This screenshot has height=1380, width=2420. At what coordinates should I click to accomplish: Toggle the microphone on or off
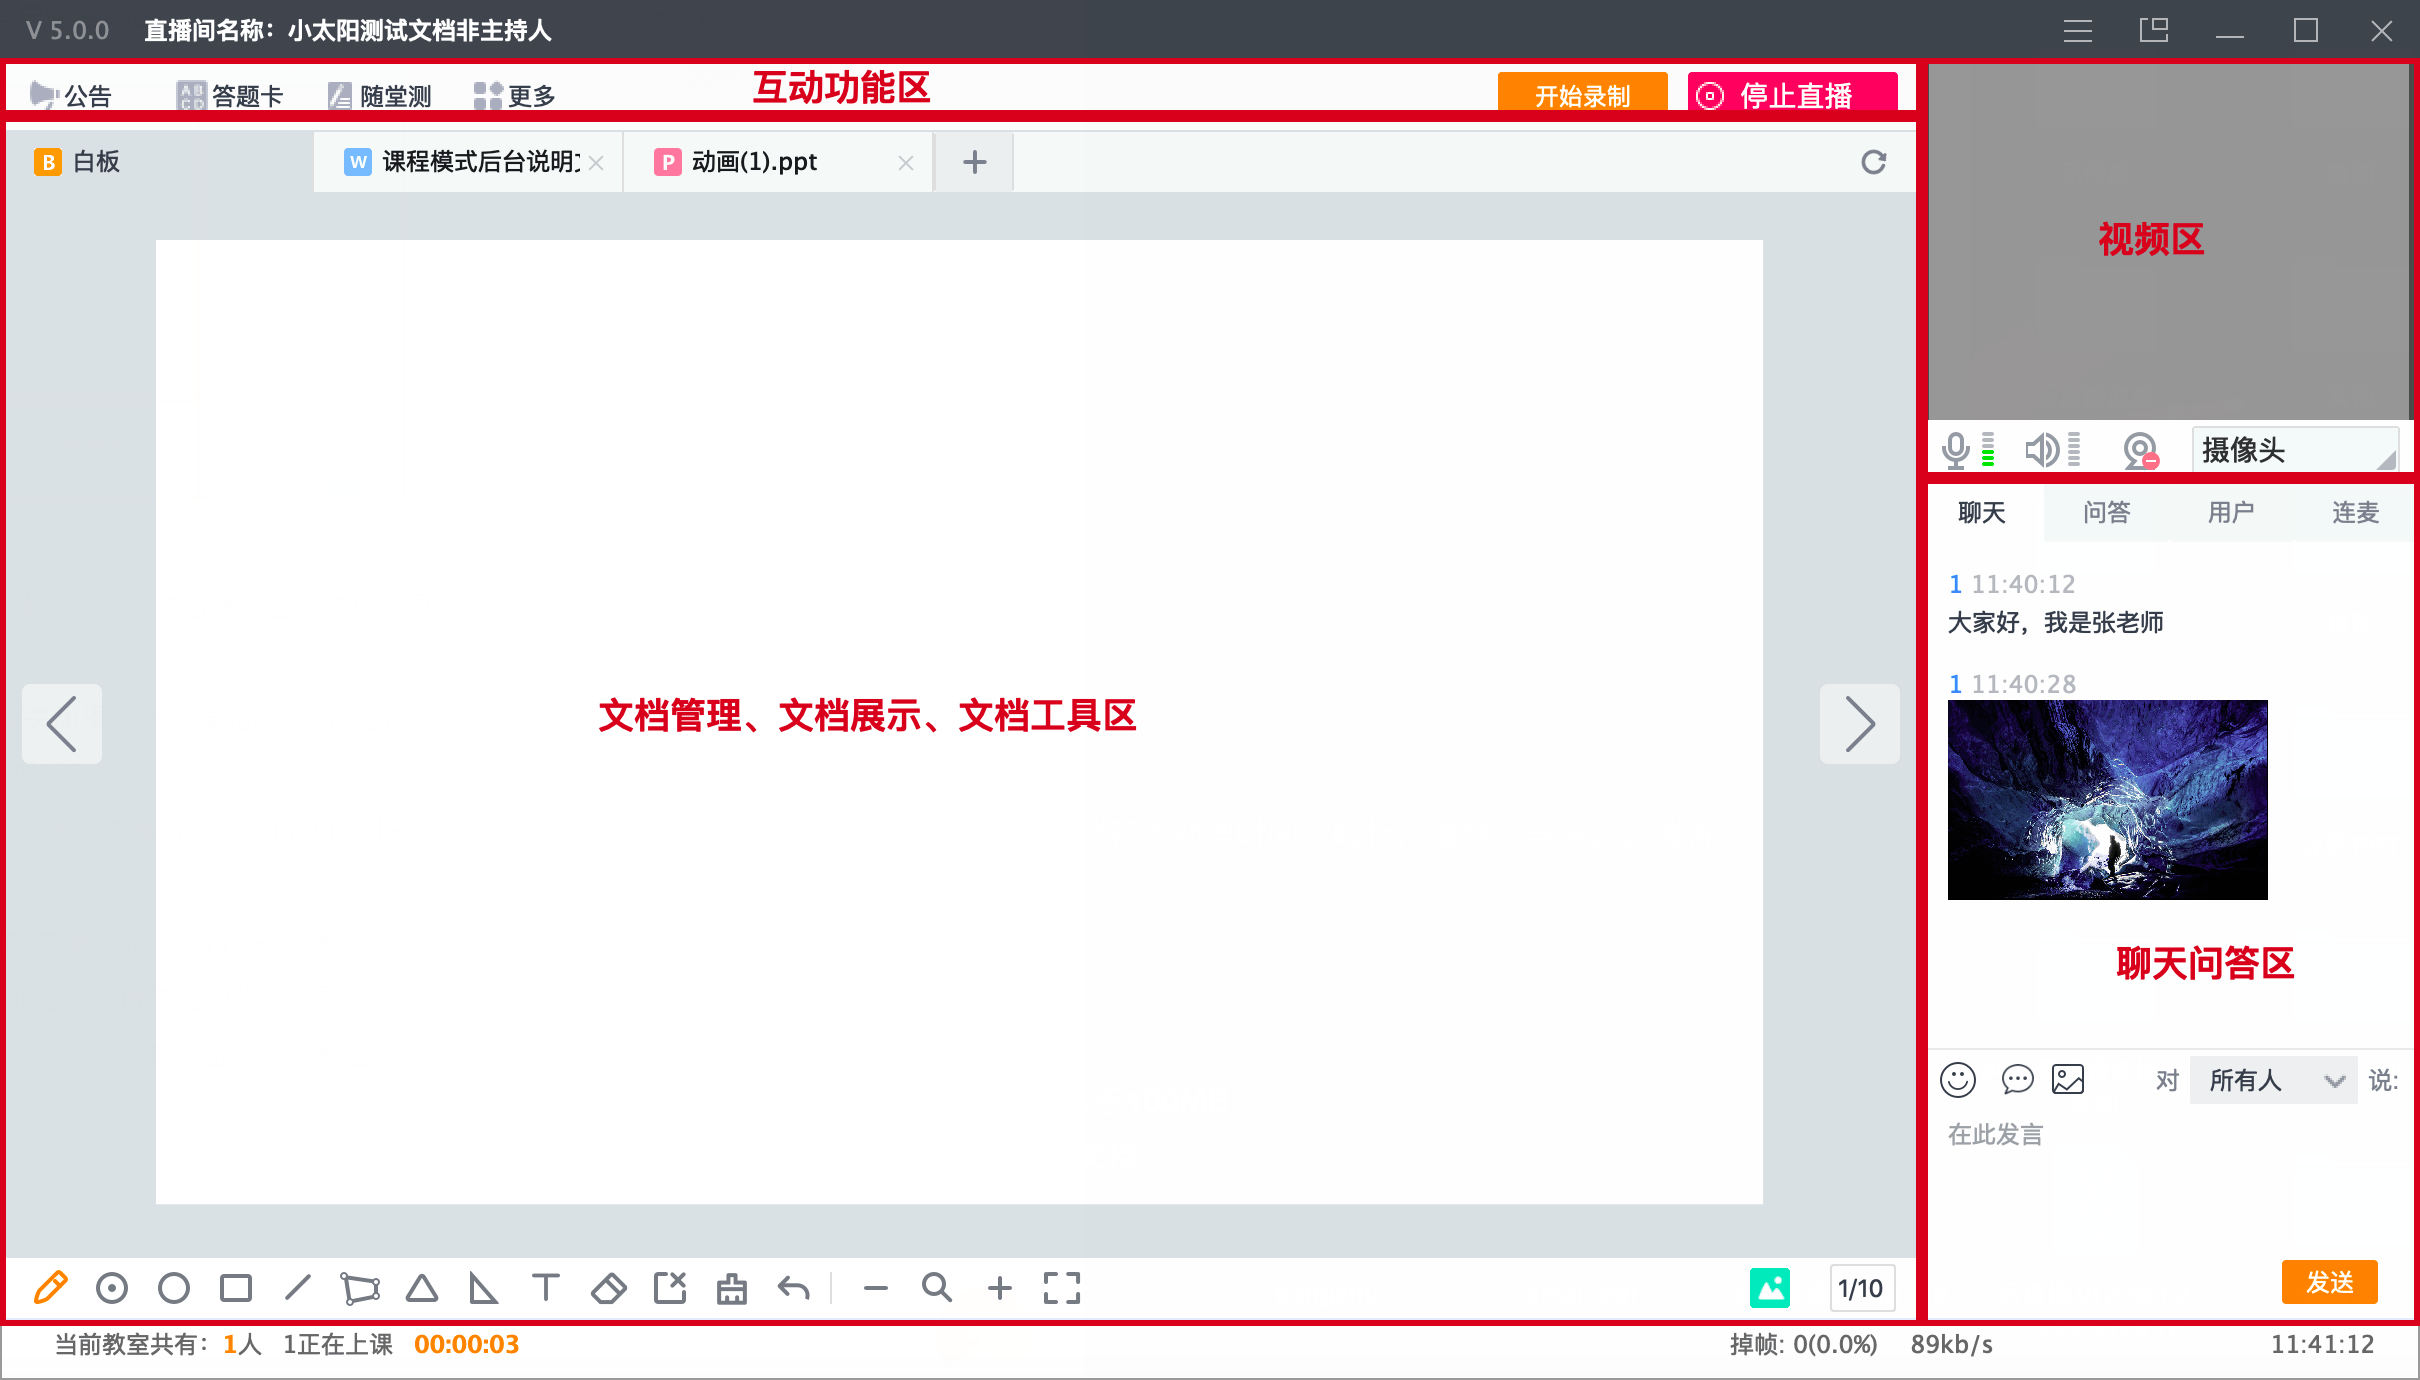point(1956,450)
